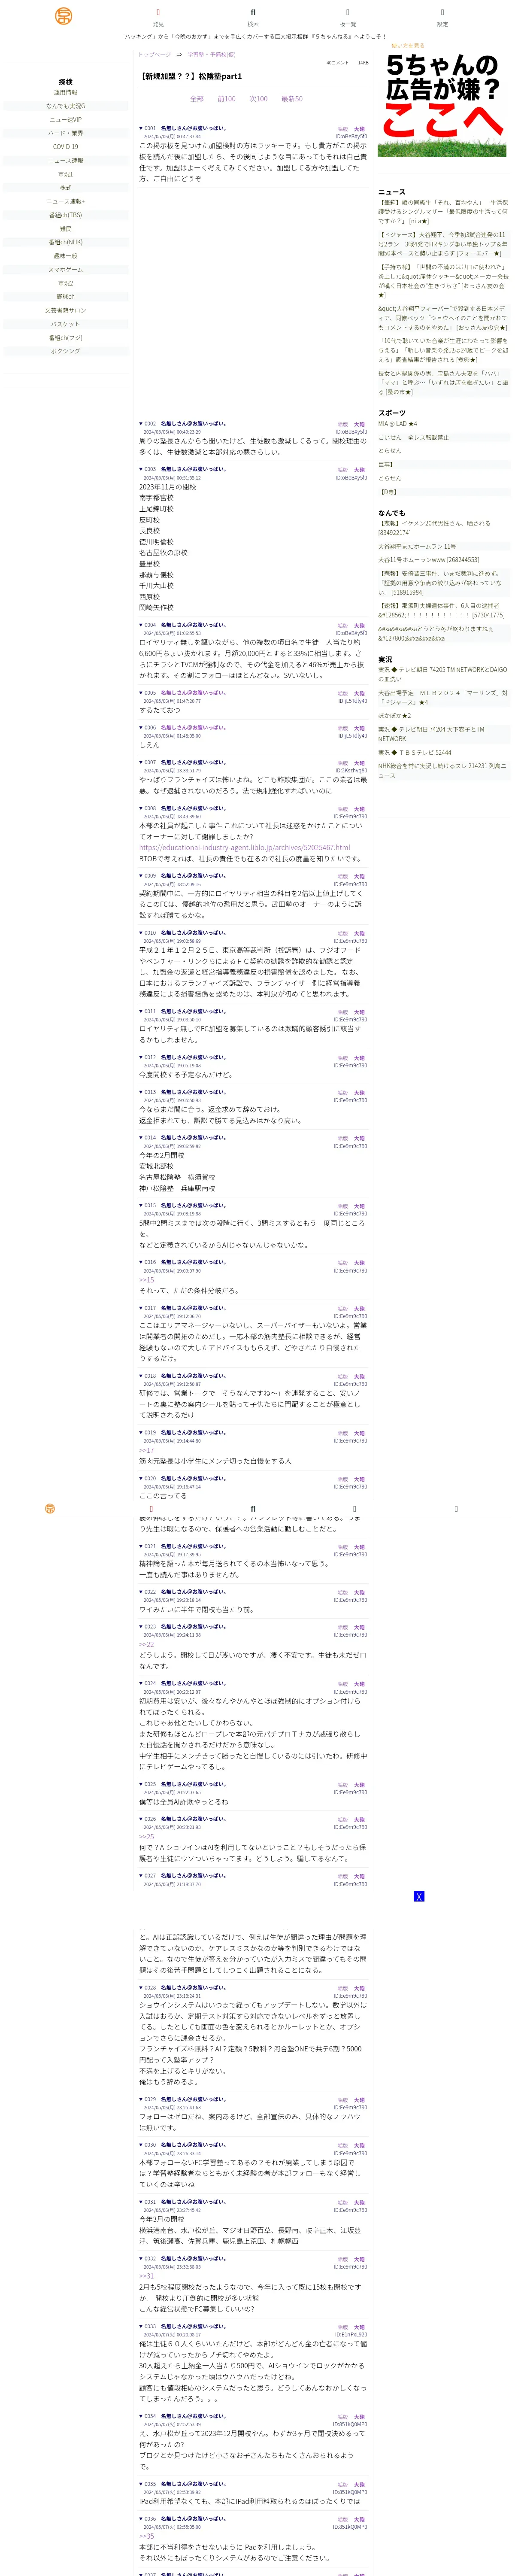The image size is (515, 2576).
Task: Click the small logo in the floating header bar
Action: [x=50, y=1509]
